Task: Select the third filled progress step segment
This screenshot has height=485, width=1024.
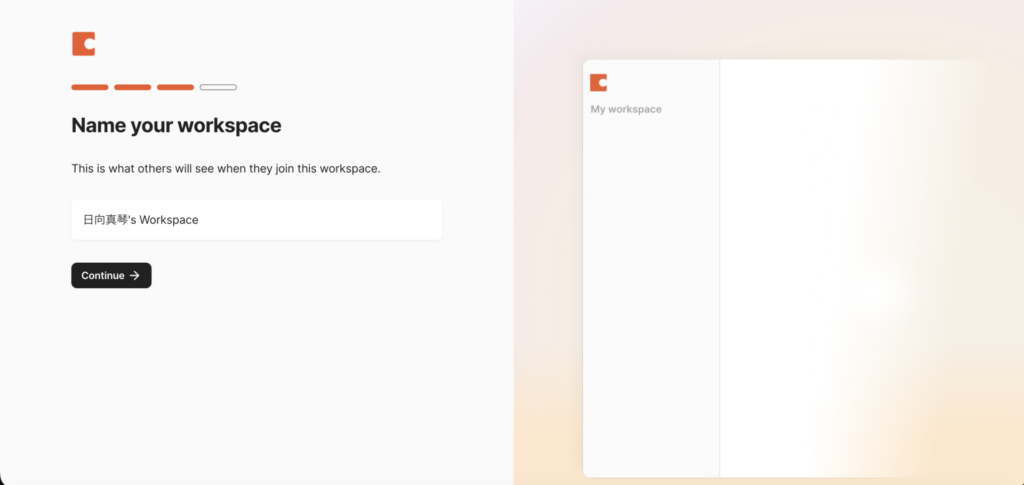Action: pos(175,87)
